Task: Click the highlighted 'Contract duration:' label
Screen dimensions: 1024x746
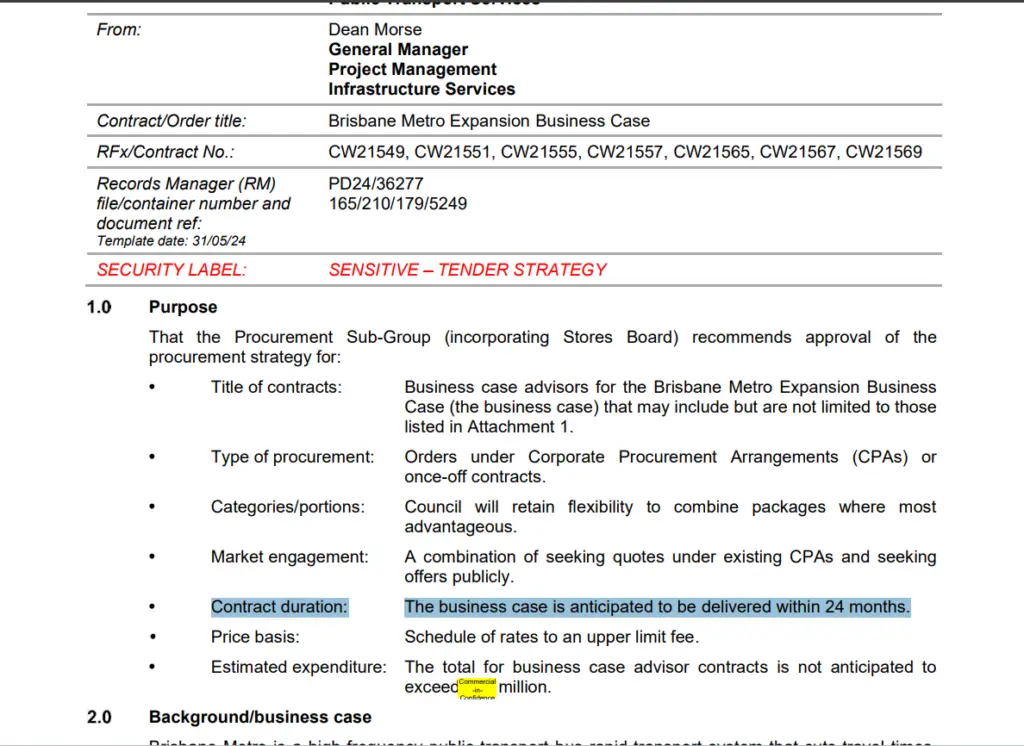Action: pyautogui.click(x=279, y=607)
